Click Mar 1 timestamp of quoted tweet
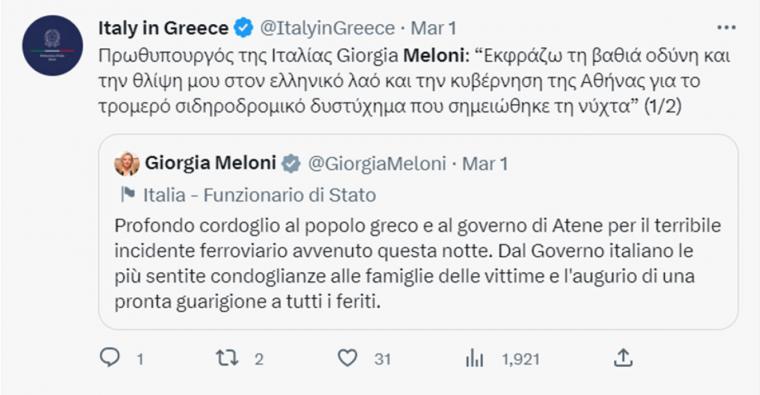Image resolution: width=760 pixels, height=395 pixels. tap(485, 163)
